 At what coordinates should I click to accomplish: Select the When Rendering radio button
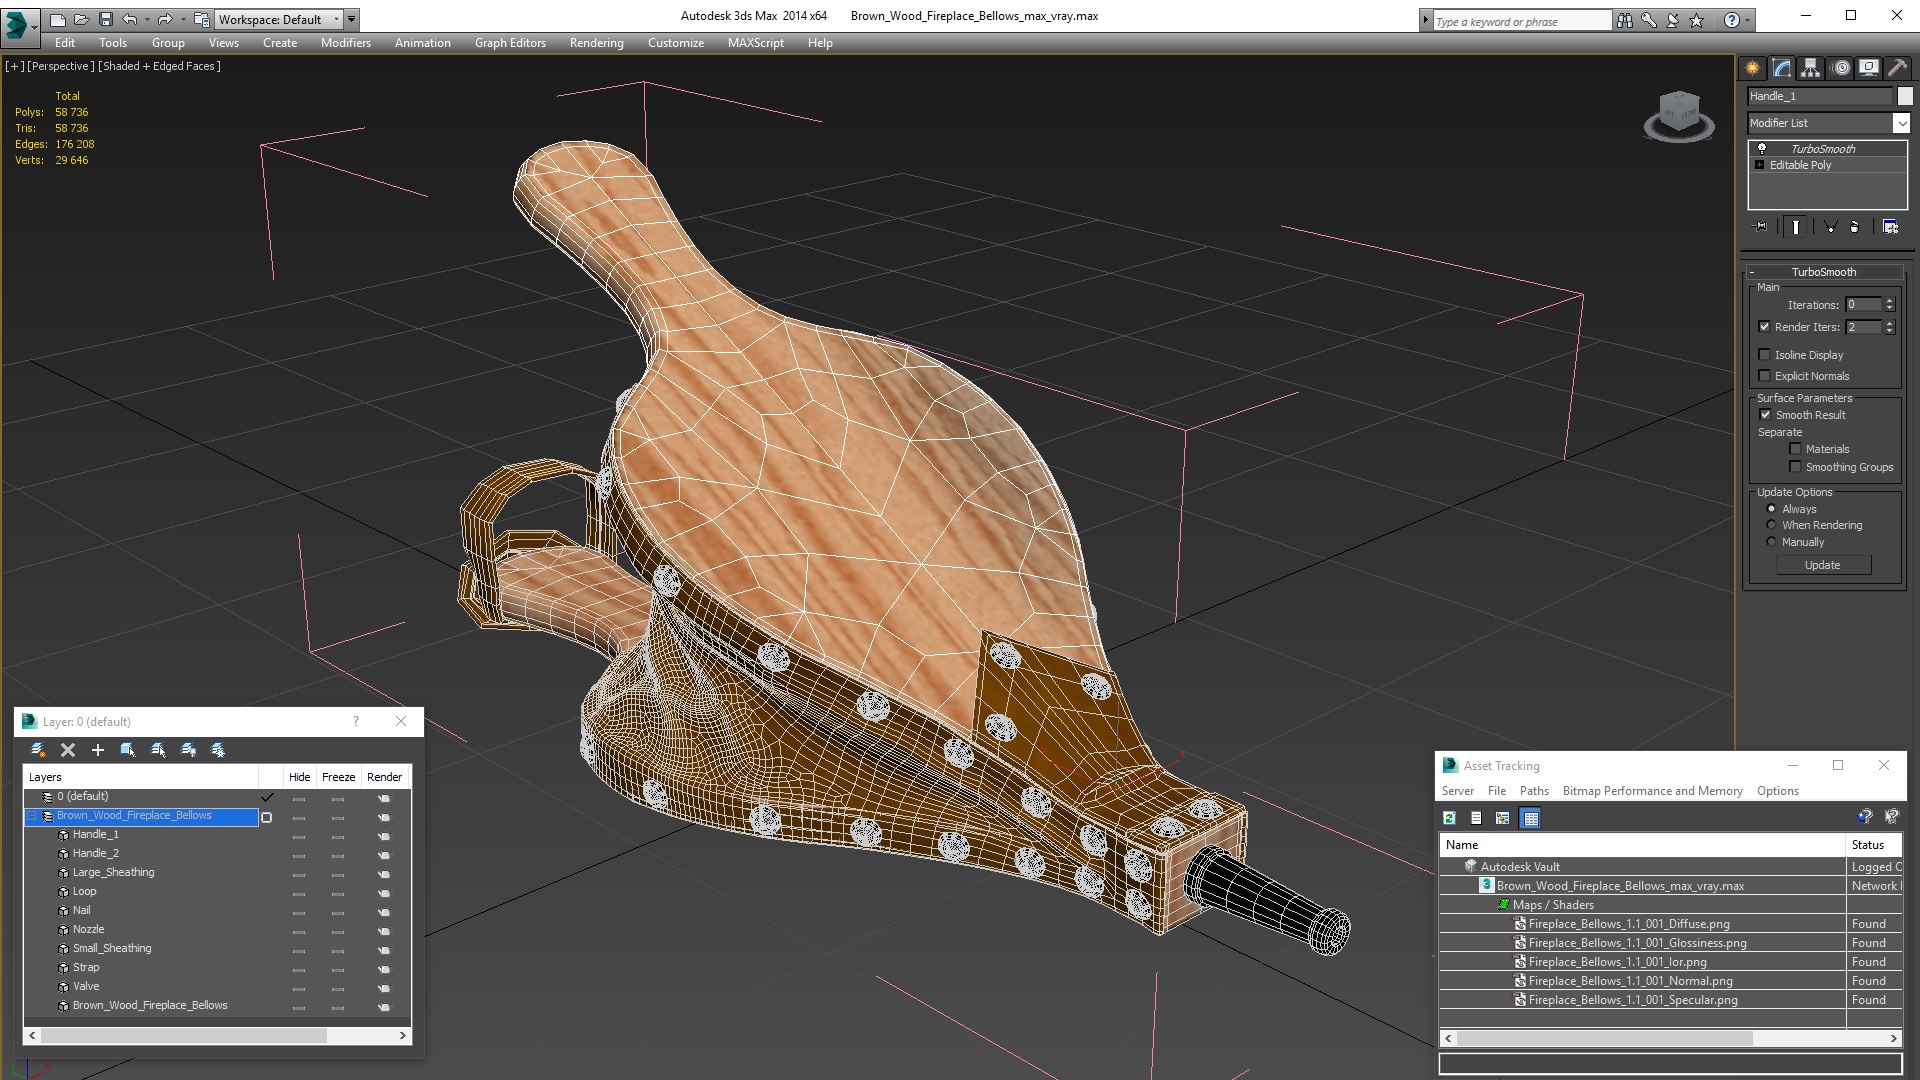tap(1772, 525)
